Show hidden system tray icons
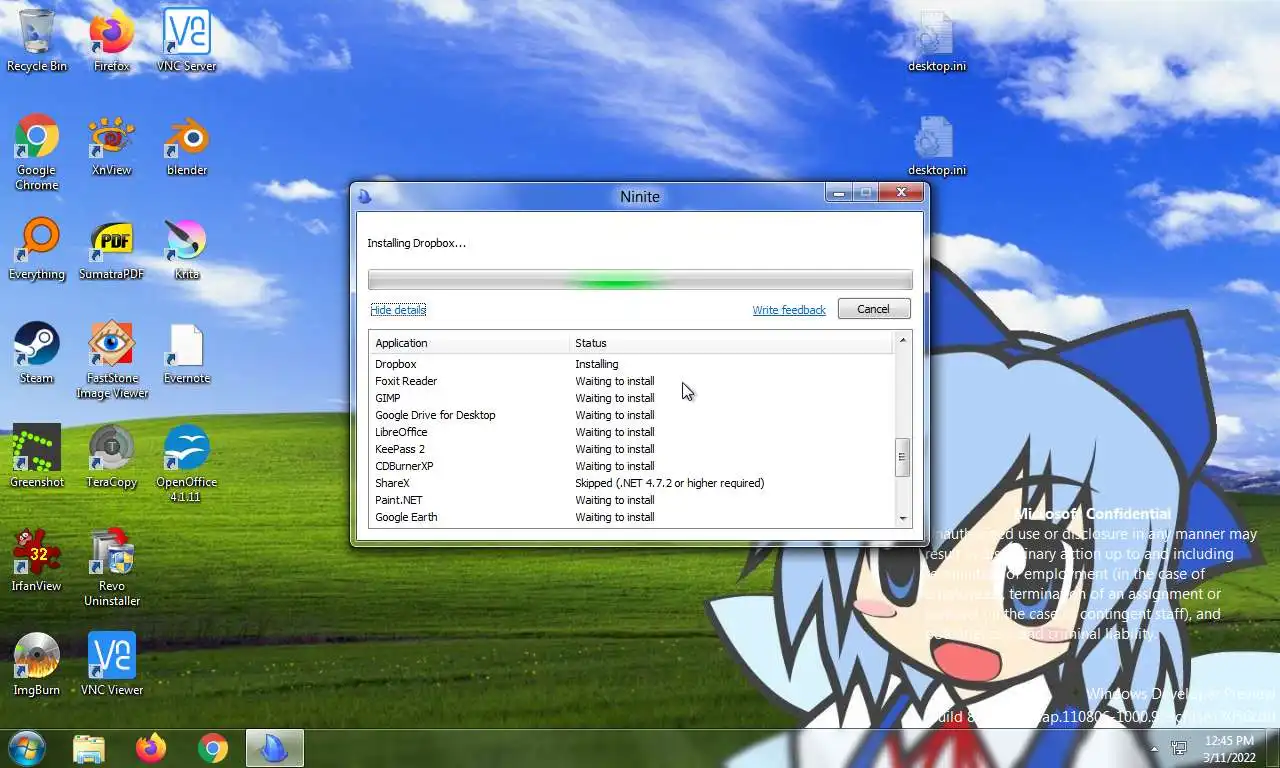 pyautogui.click(x=1154, y=748)
